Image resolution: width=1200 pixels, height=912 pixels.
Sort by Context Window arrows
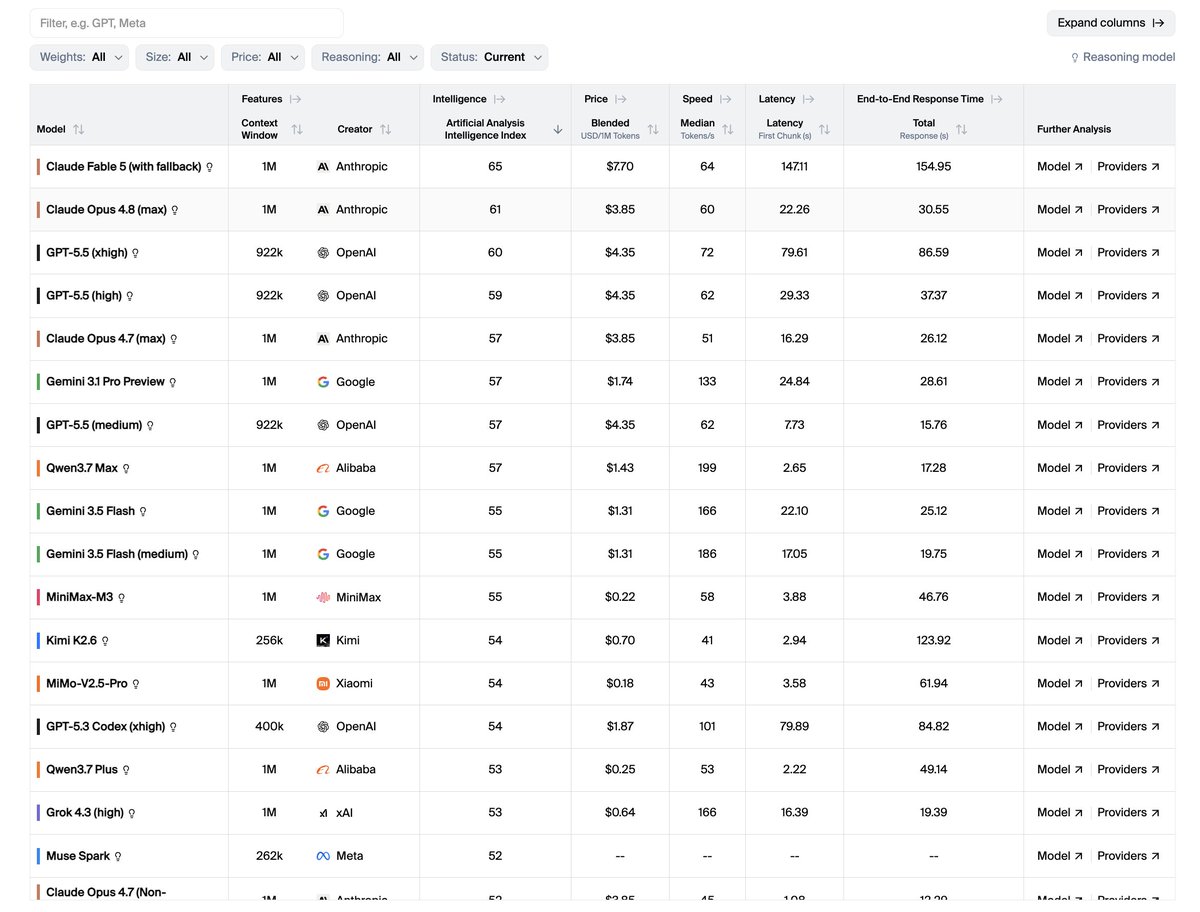pos(297,129)
